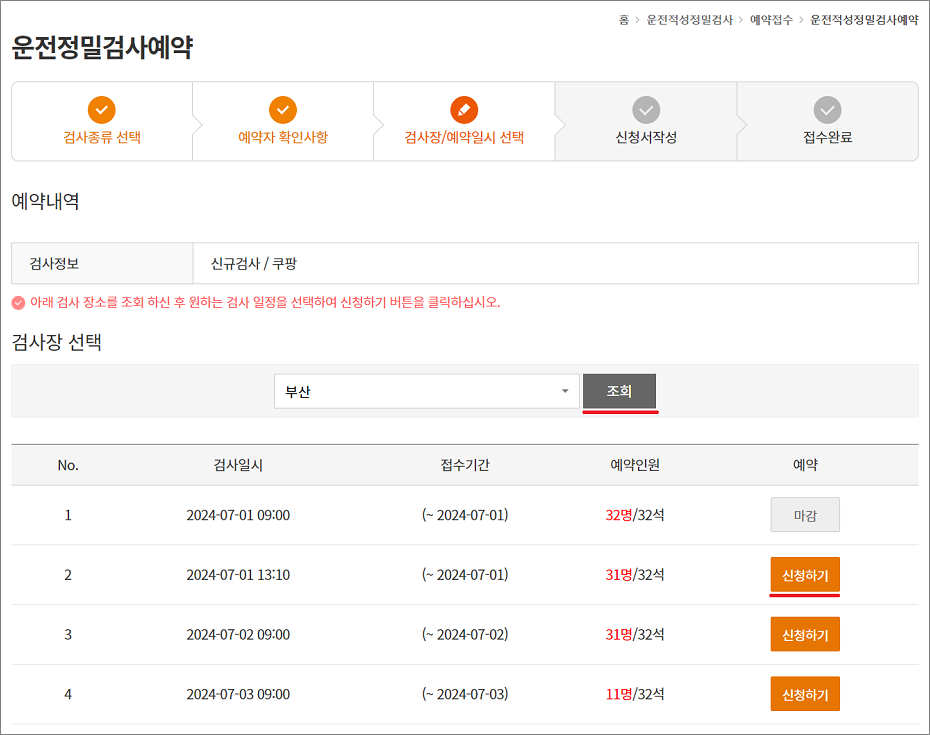Image resolution: width=930 pixels, height=735 pixels.
Task: Click the 검사장 선택 section heading
Action: pyautogui.click(x=56, y=342)
